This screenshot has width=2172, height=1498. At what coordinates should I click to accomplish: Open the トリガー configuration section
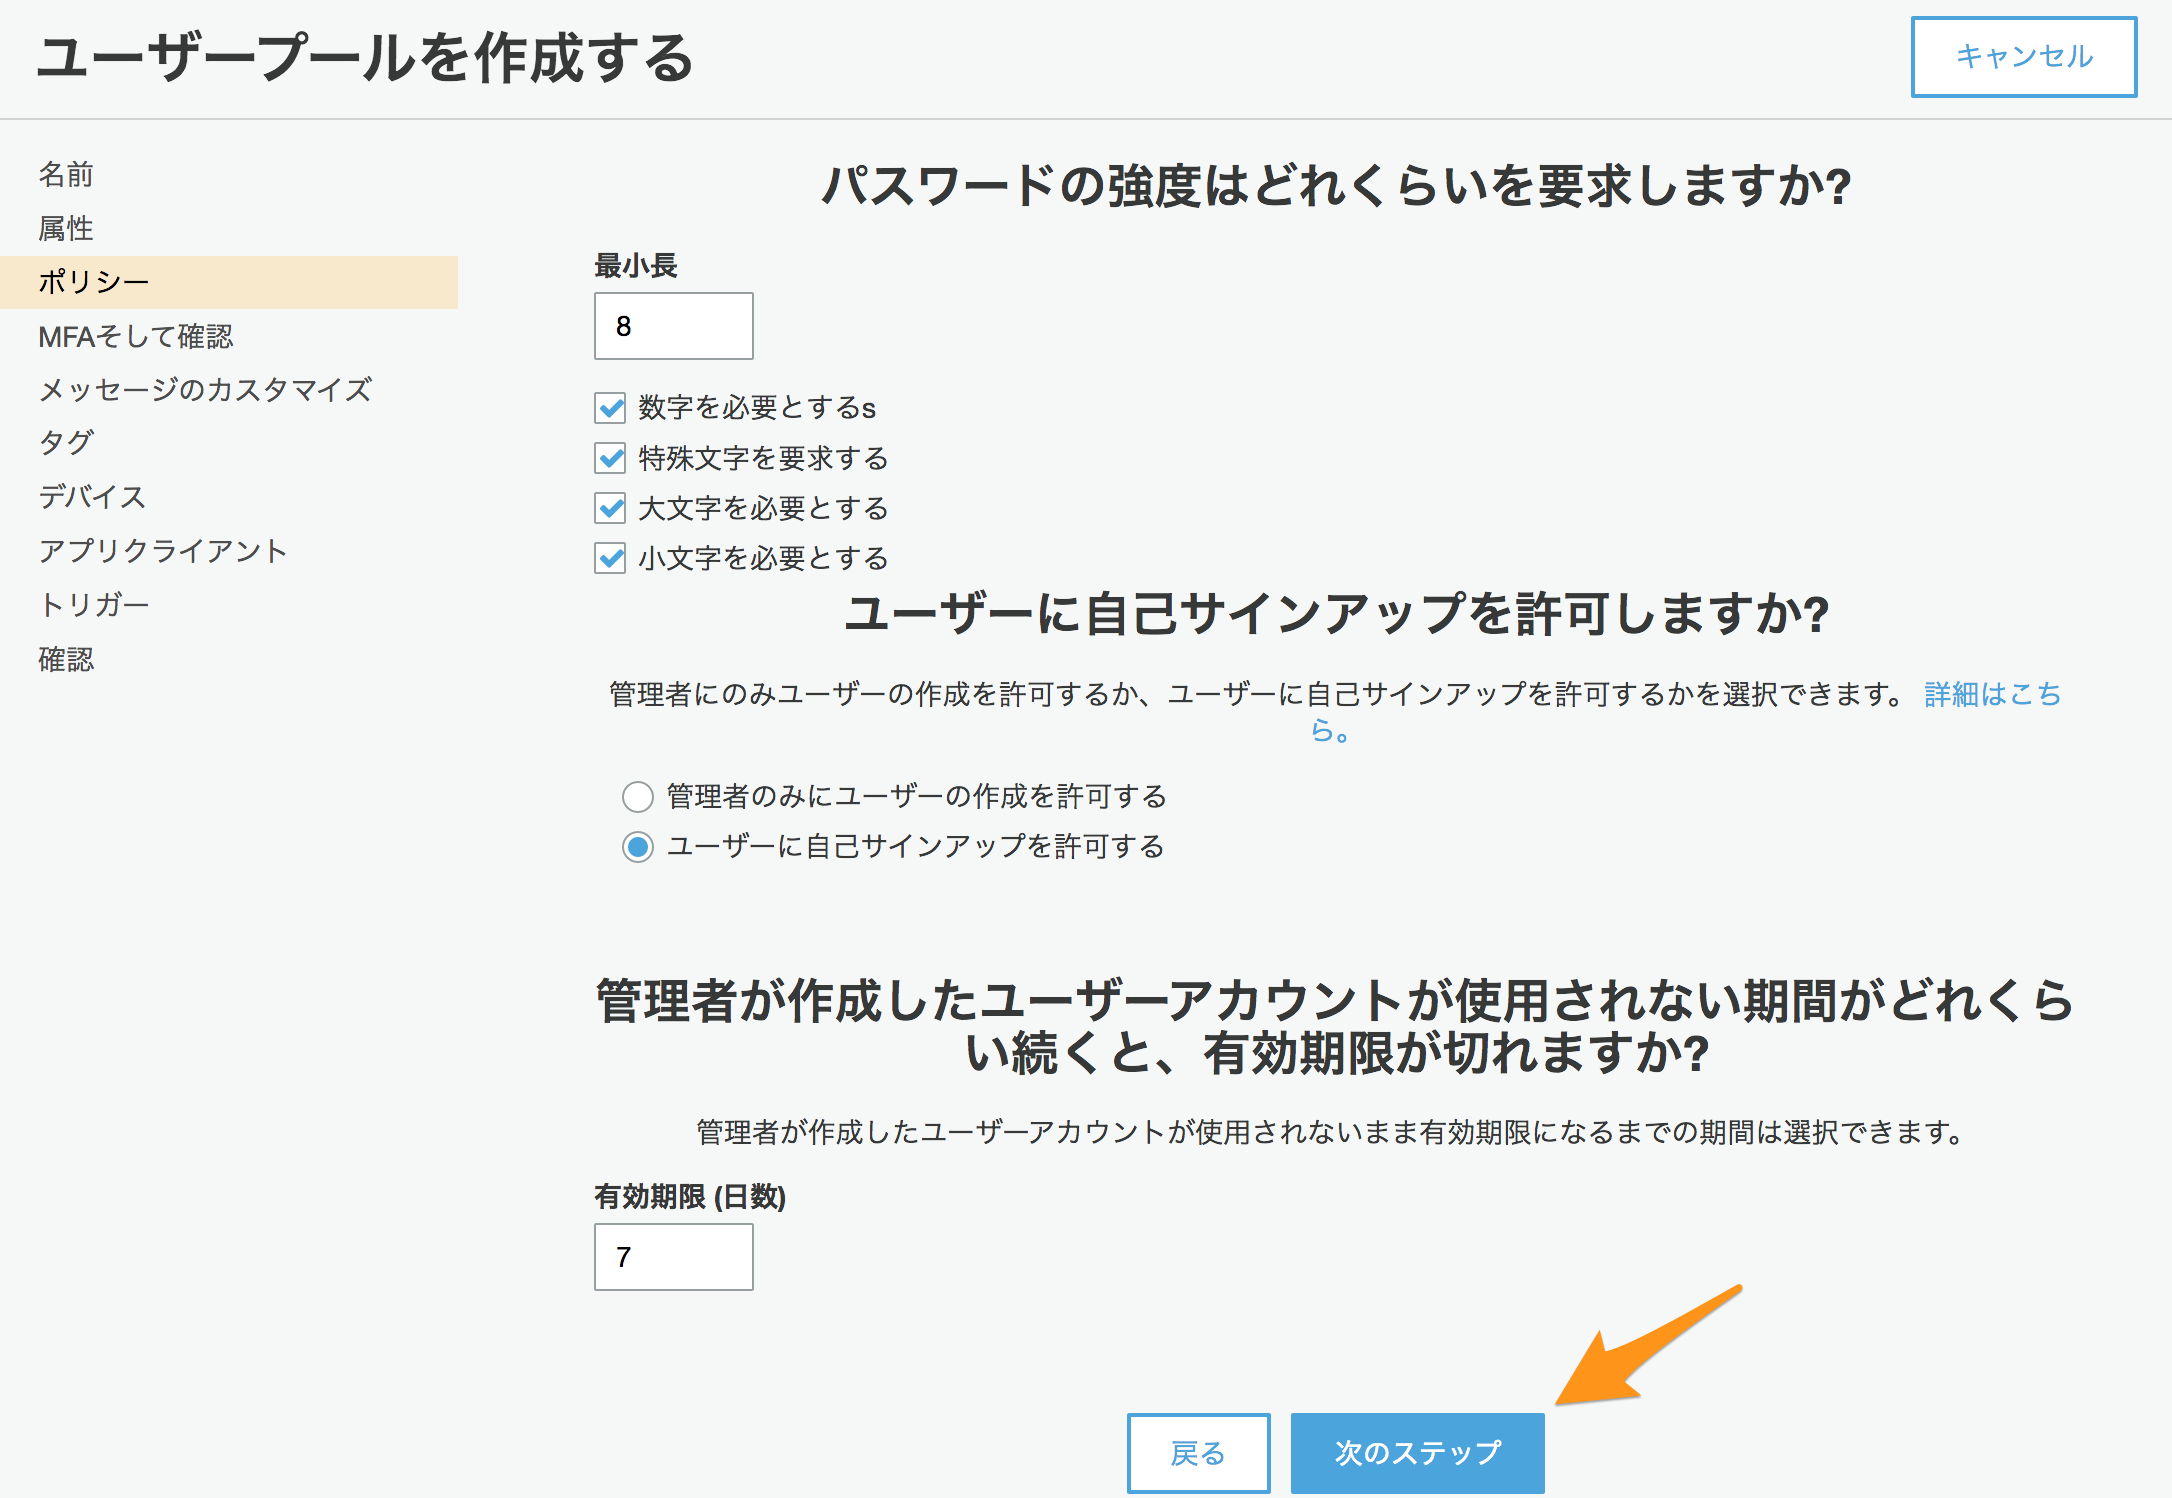93,604
